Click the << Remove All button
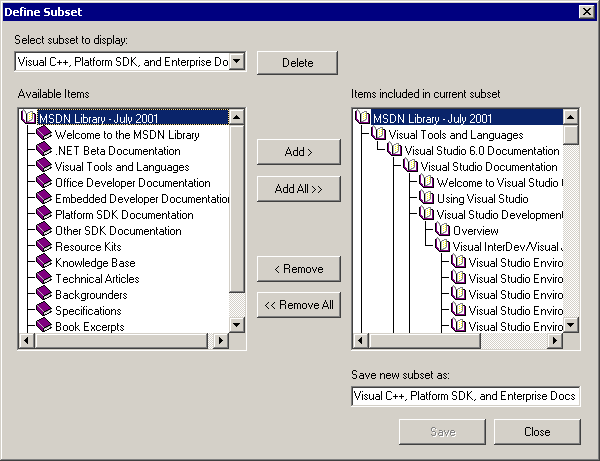 (299, 305)
